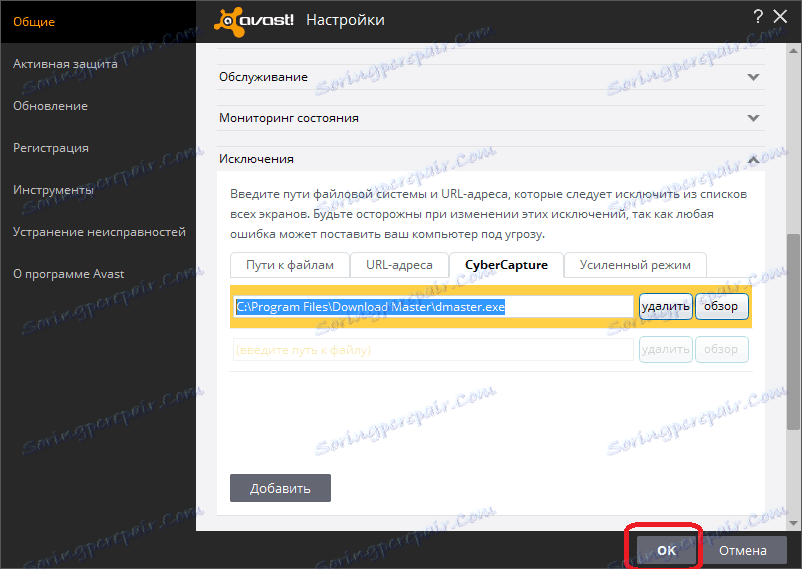Switch to the Пути к файлам tab
Viewport: 802px width, 569px height.
(x=290, y=265)
